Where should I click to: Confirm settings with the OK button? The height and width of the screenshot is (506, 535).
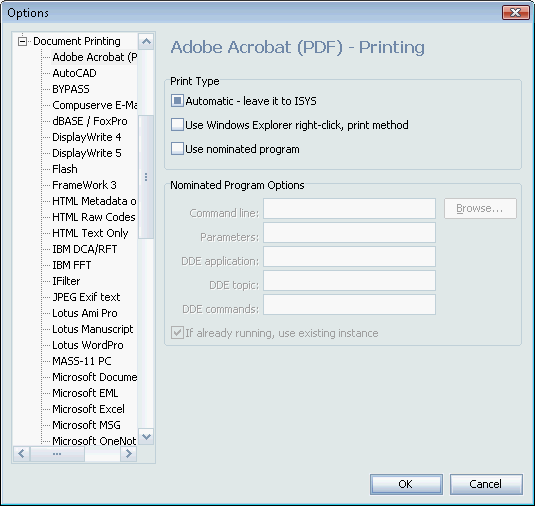click(406, 484)
